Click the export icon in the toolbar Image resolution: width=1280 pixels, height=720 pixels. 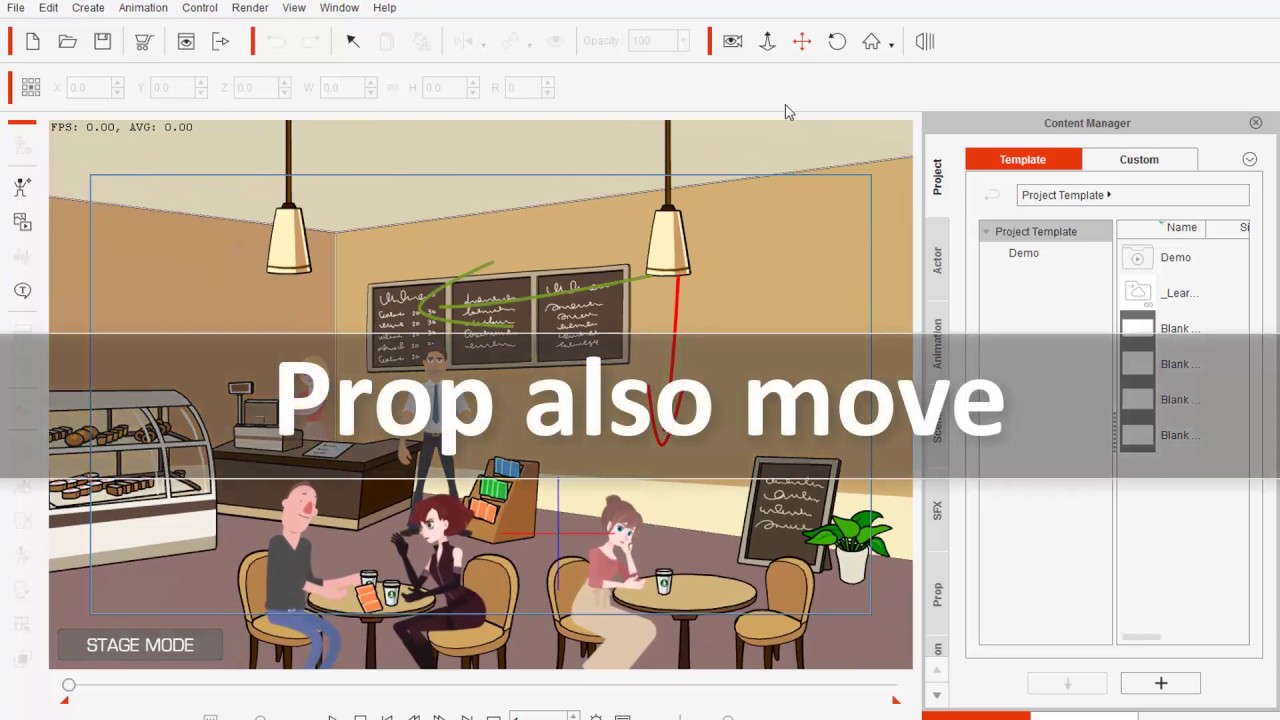click(221, 41)
